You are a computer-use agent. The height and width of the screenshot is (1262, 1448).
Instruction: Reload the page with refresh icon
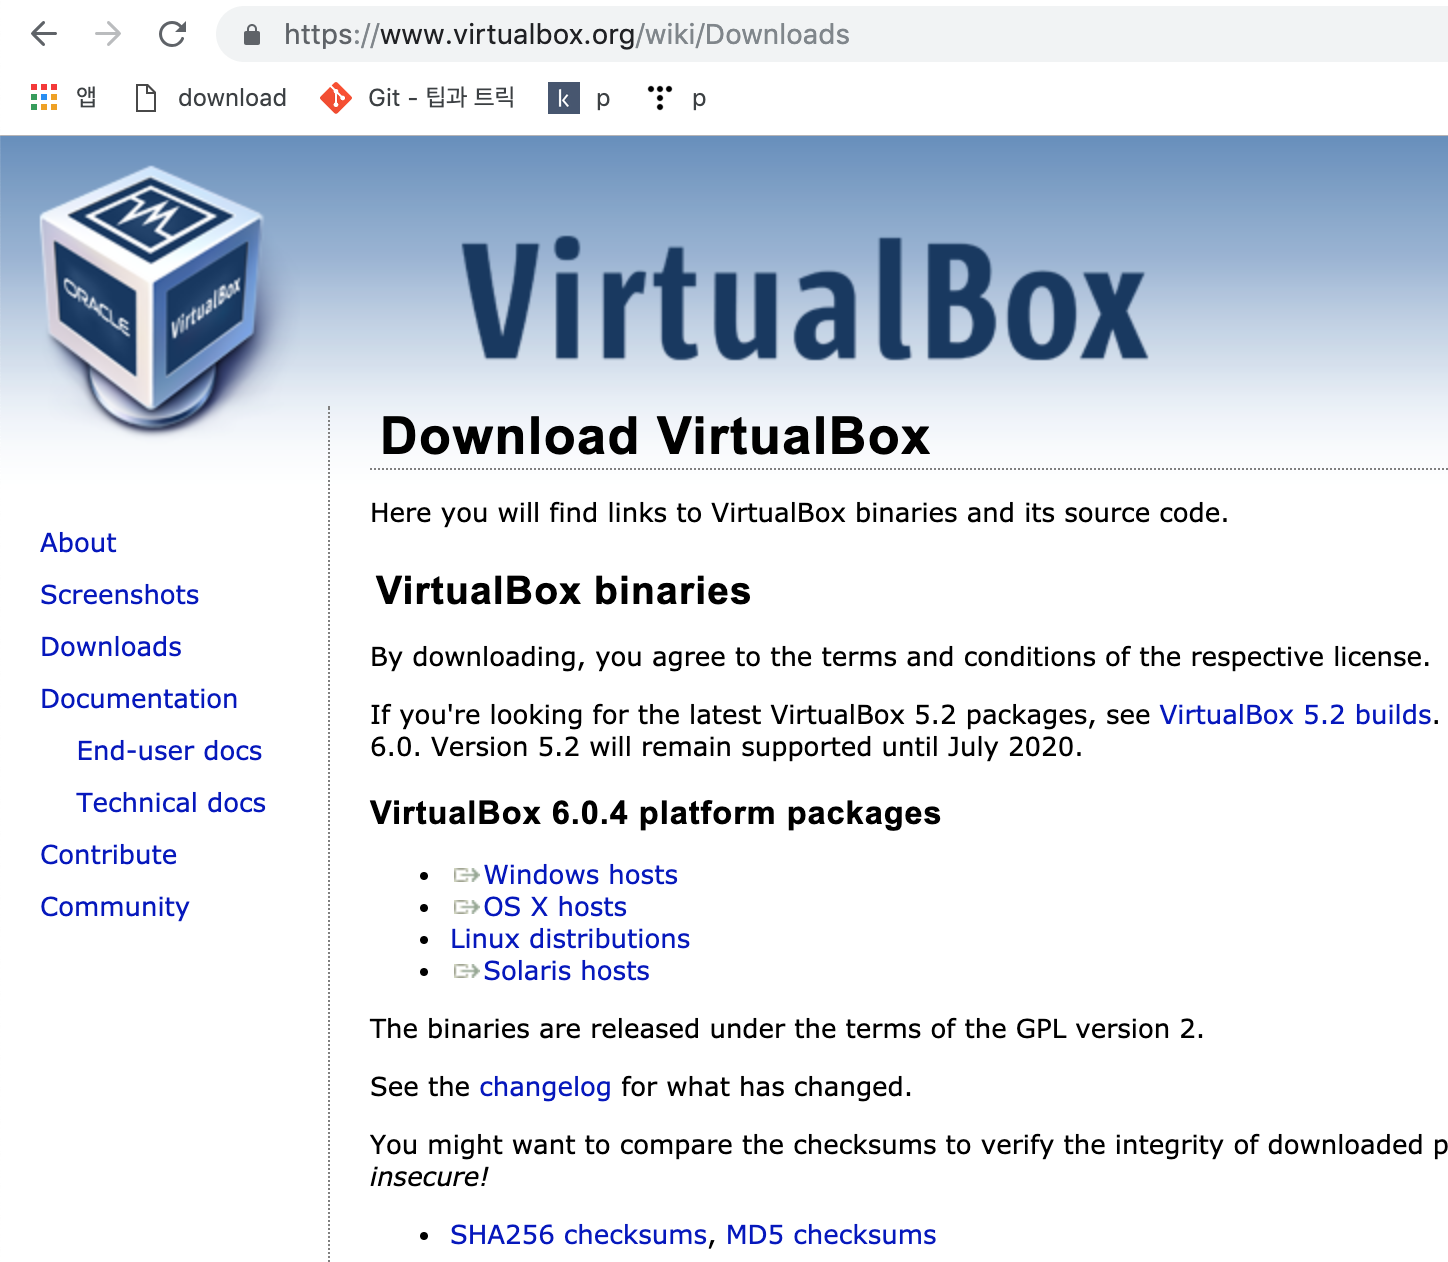[x=173, y=34]
